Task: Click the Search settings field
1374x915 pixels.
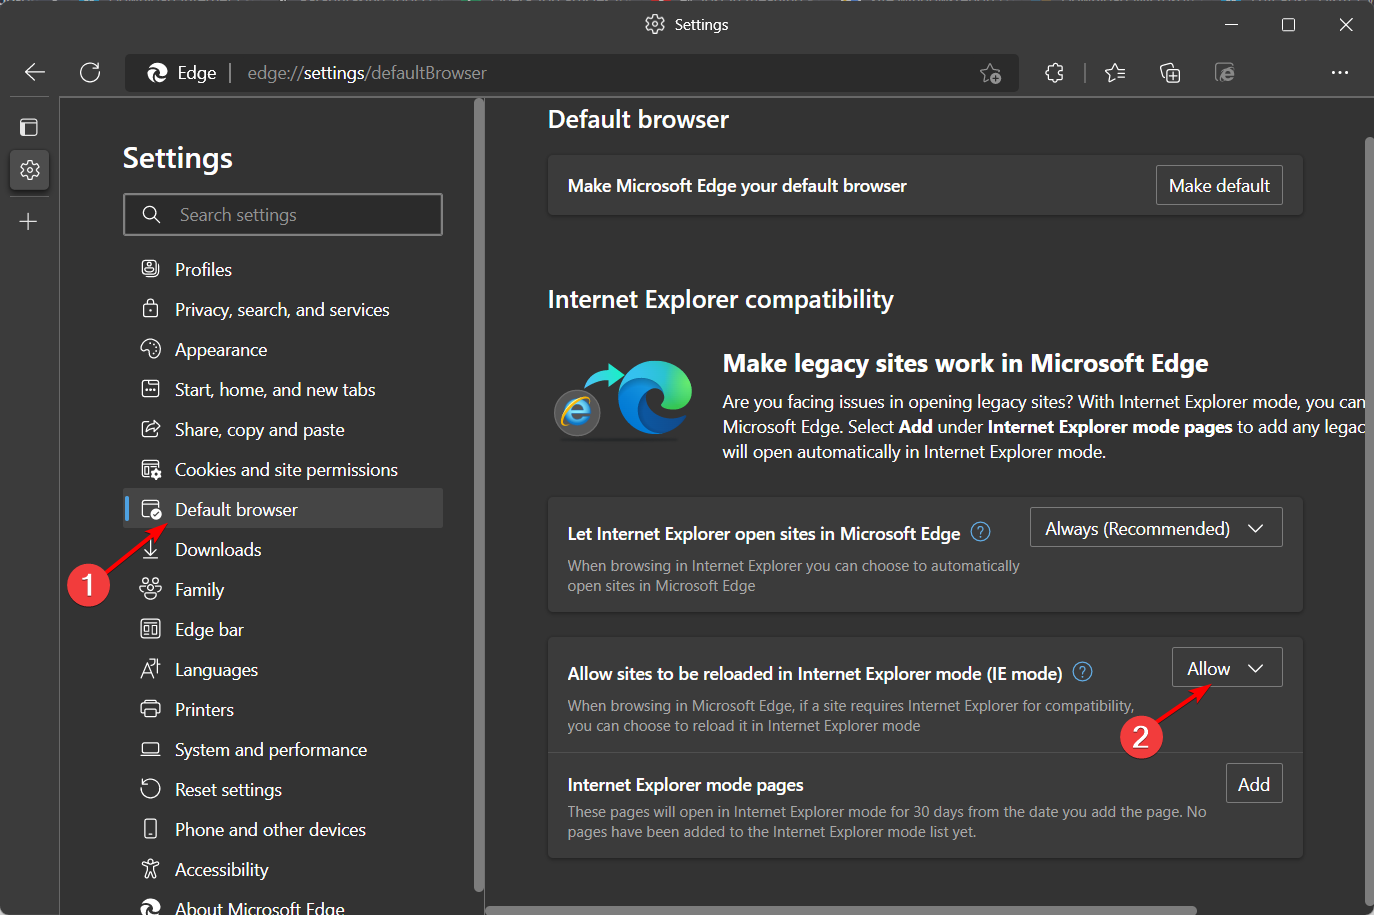Action: pos(283,214)
